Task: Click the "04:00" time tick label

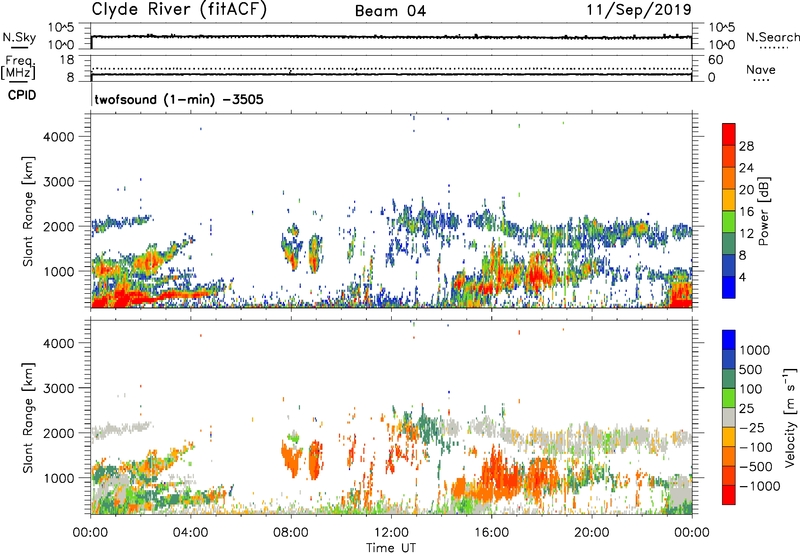Action: click(190, 533)
